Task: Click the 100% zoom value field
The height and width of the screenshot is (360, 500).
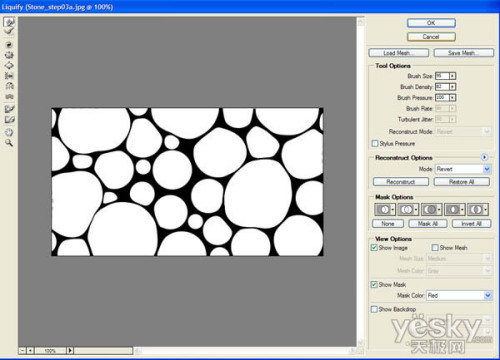Action: (50, 350)
